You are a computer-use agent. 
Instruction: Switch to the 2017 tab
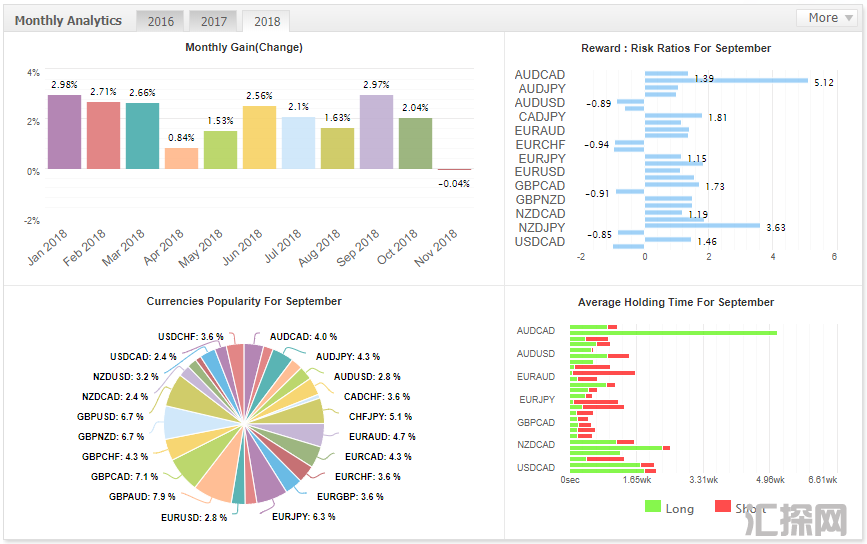(x=213, y=21)
